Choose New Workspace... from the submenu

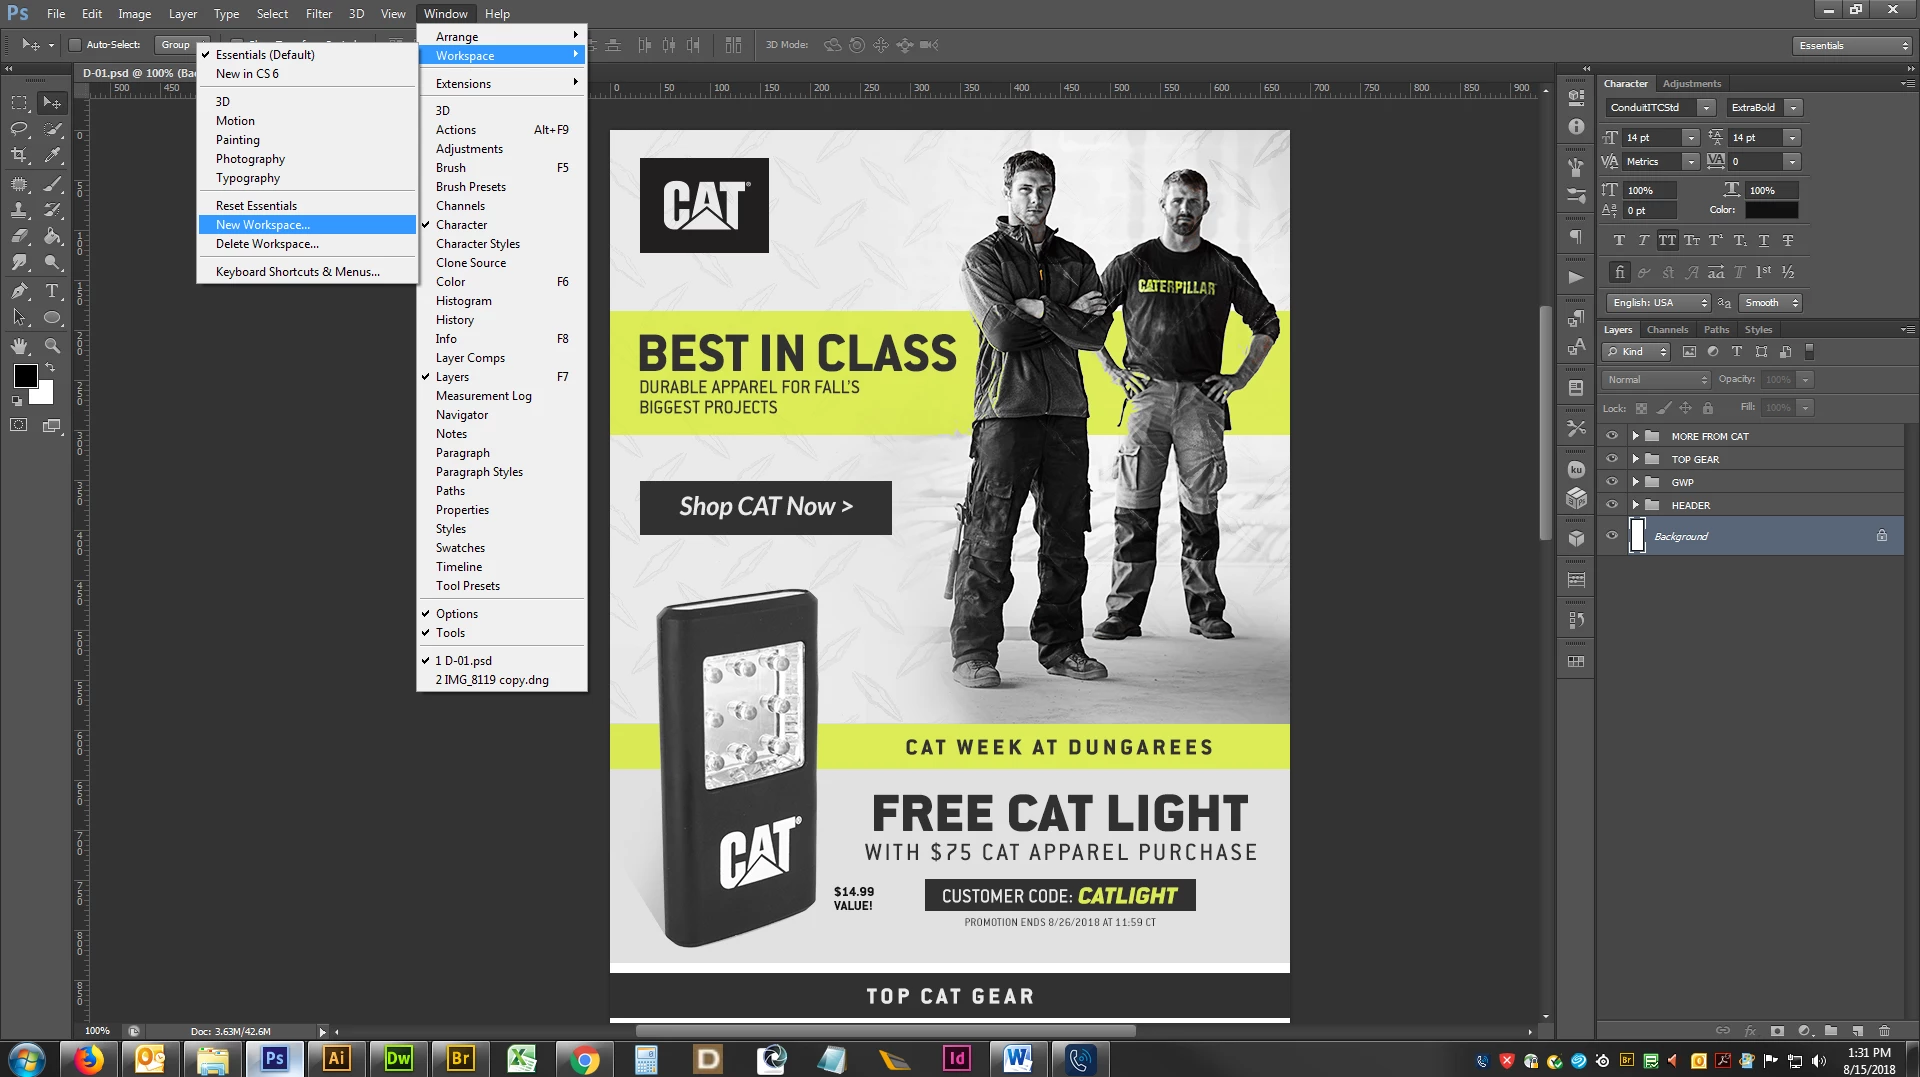[307, 225]
